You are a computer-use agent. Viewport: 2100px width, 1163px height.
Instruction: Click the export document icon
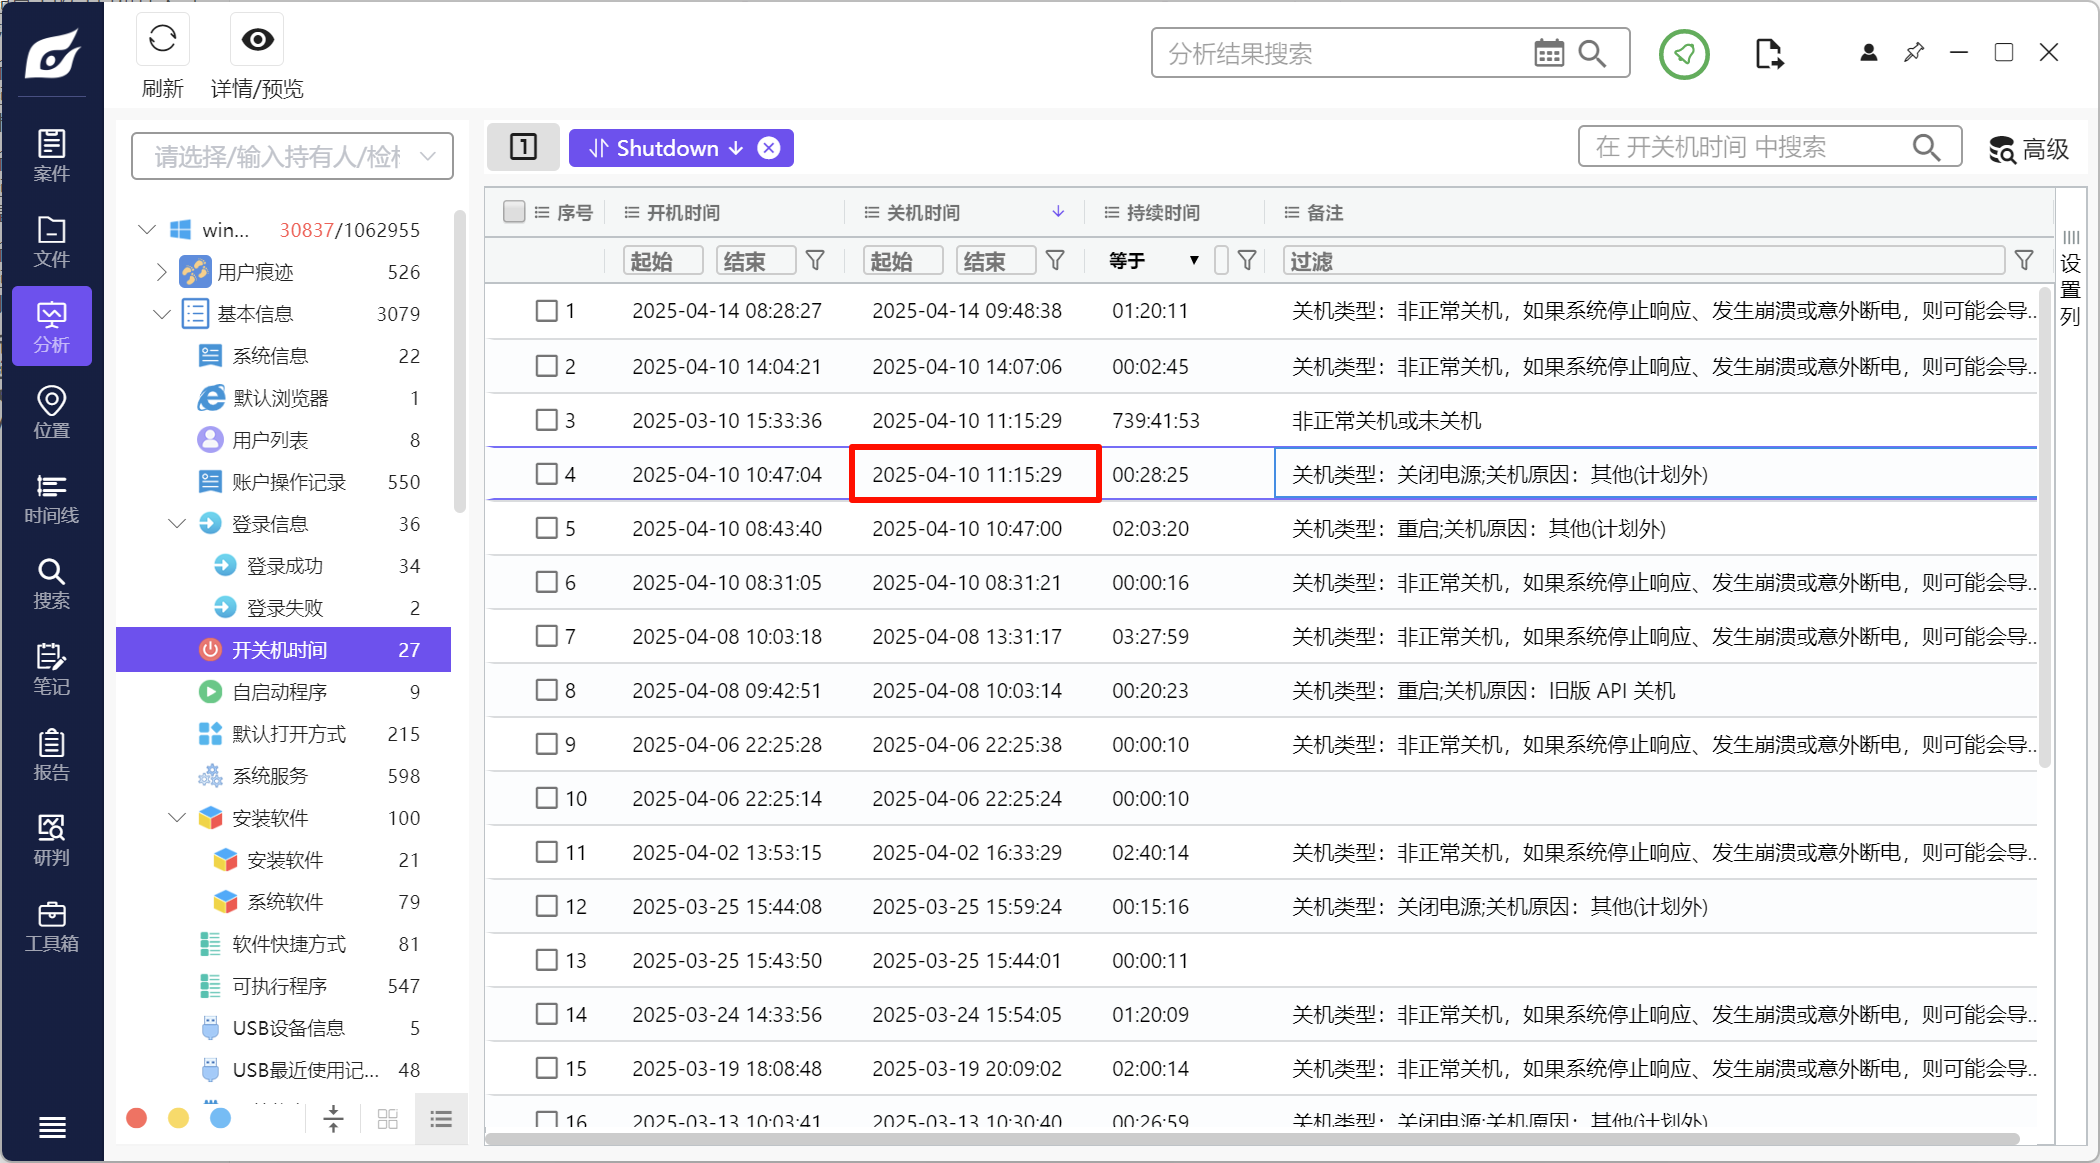coord(1768,54)
